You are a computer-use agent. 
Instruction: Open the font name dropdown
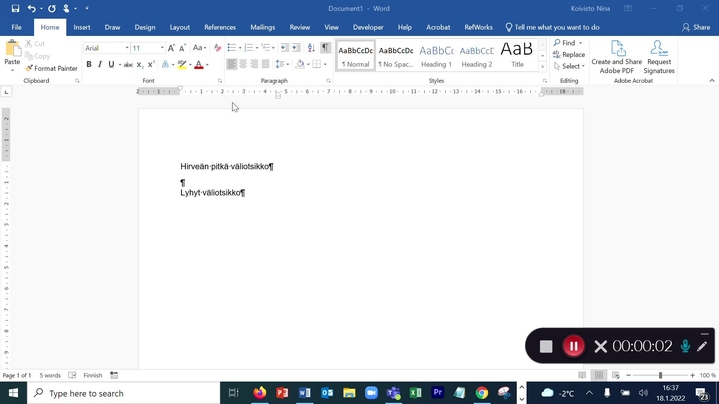tap(127, 48)
